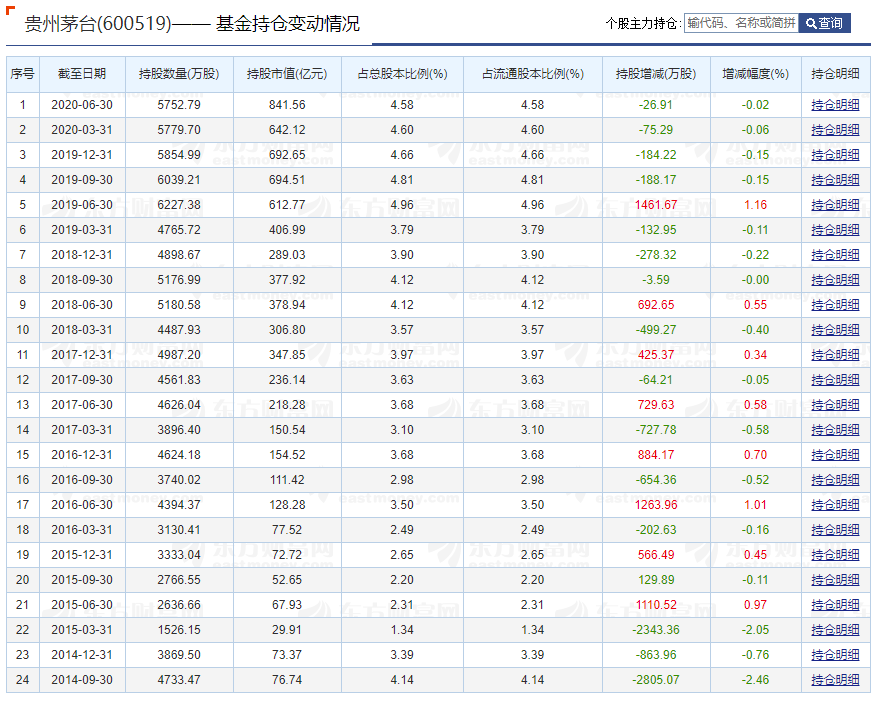The width and height of the screenshot is (876, 702).
Task: Click the market value 841.56
Action: pyautogui.click(x=287, y=105)
